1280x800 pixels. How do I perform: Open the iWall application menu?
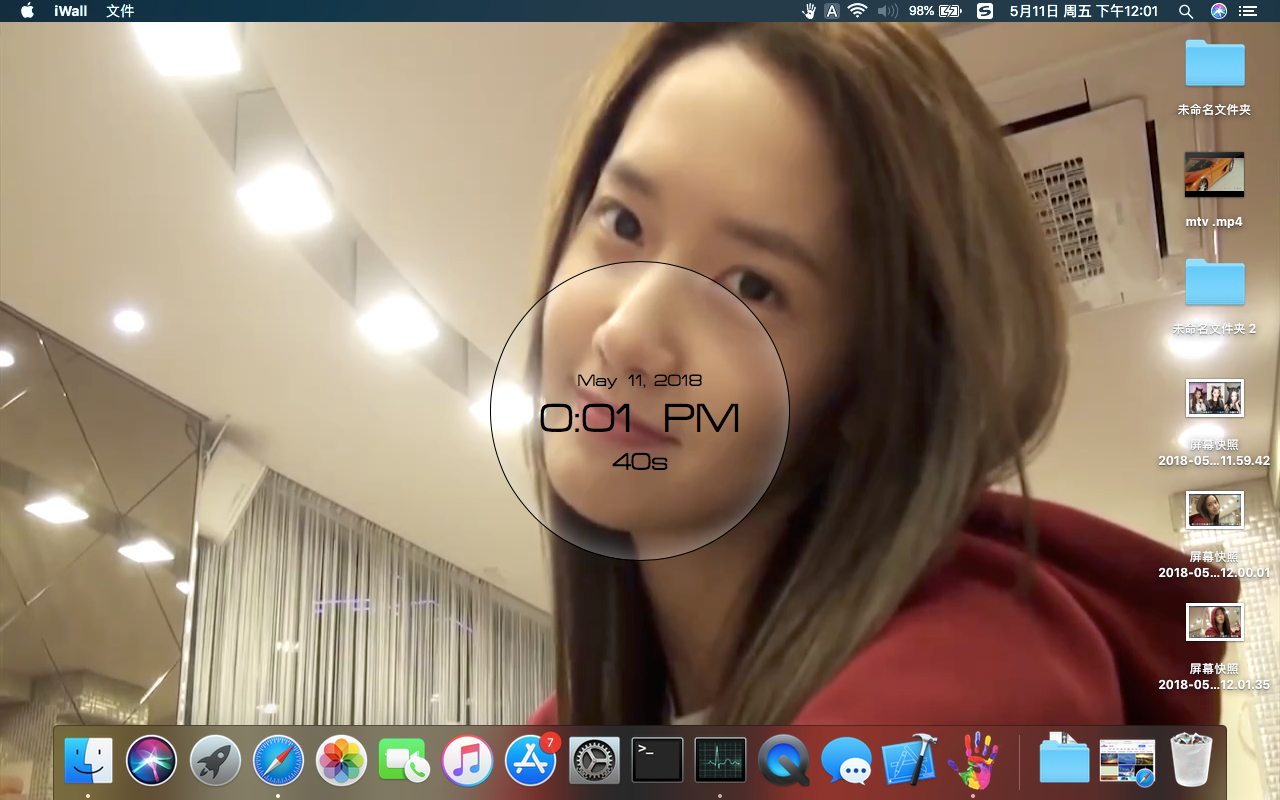pos(70,11)
